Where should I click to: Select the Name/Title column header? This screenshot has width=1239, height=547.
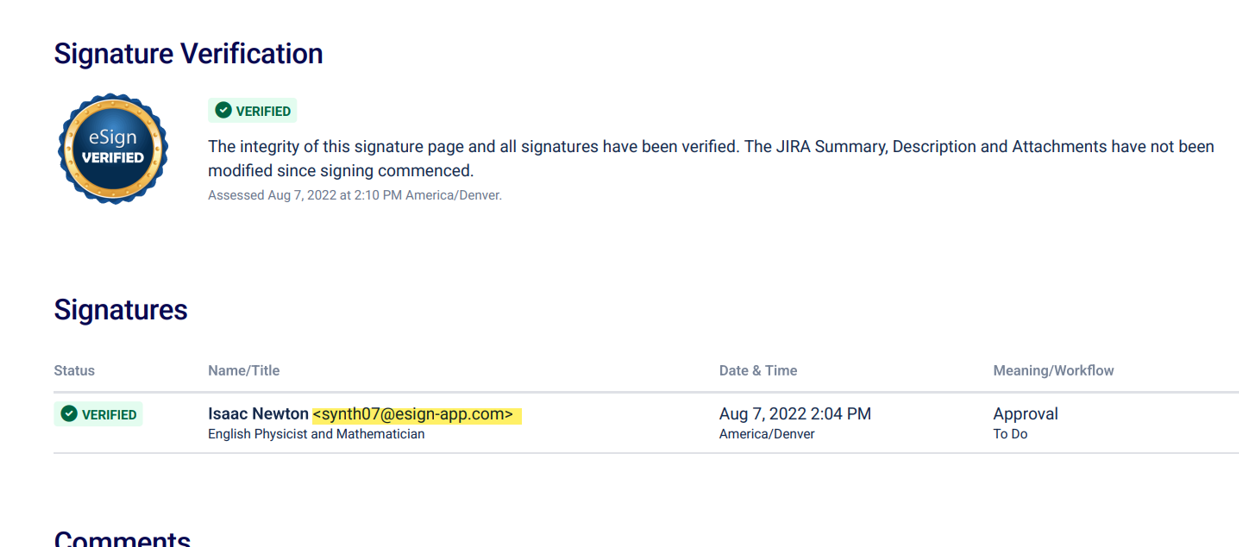point(244,371)
